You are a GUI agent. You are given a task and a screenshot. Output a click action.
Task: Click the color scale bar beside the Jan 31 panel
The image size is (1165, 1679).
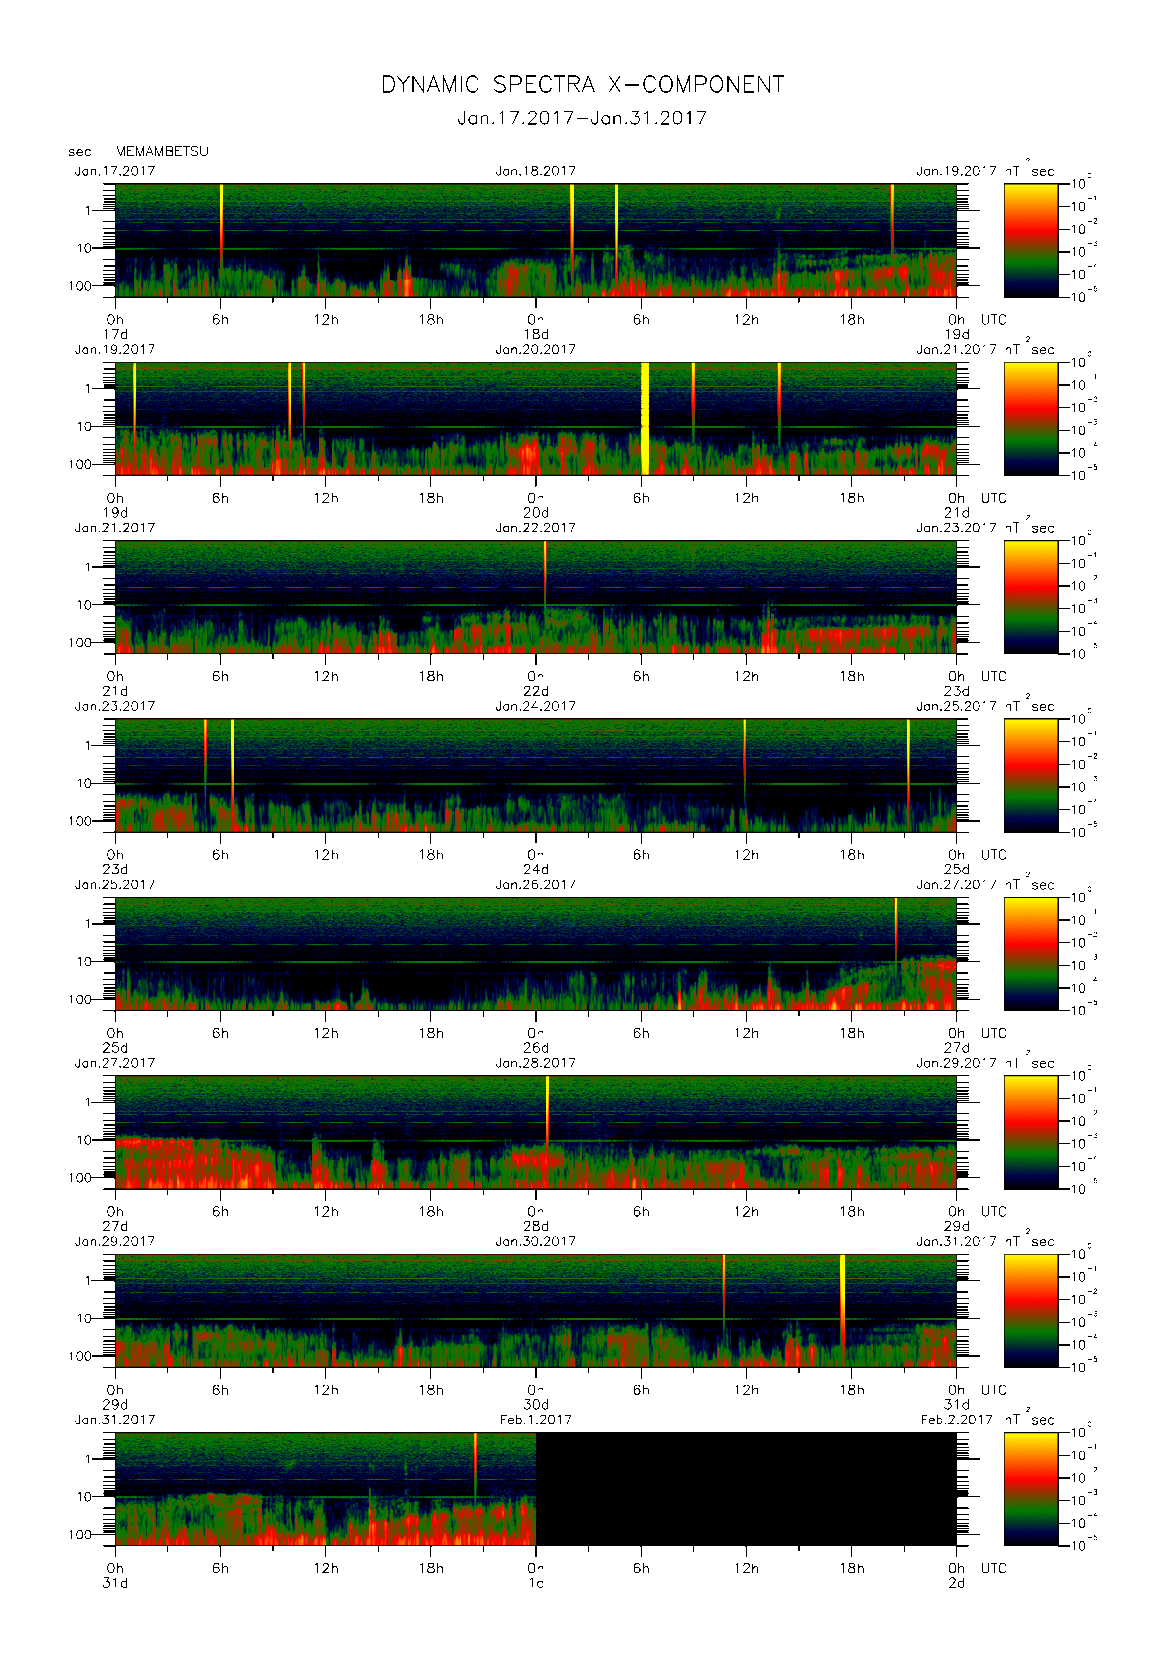(1031, 1489)
